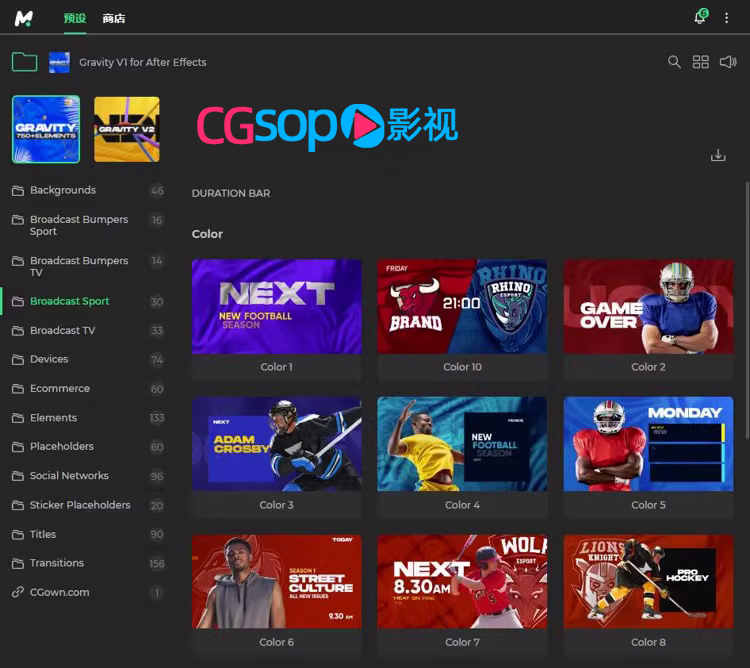The width and height of the screenshot is (750, 668).
Task: Click the search magnifier icon
Action: [x=674, y=62]
